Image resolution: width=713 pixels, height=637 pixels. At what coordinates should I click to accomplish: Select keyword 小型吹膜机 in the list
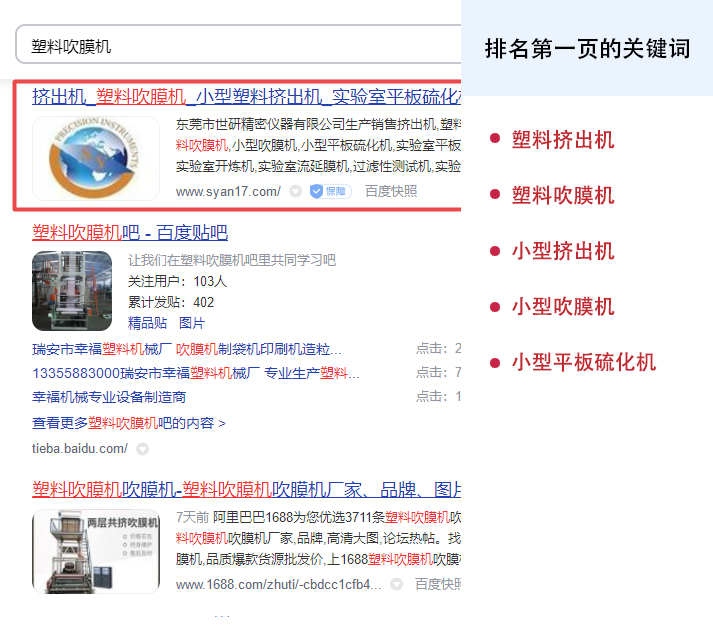562,306
